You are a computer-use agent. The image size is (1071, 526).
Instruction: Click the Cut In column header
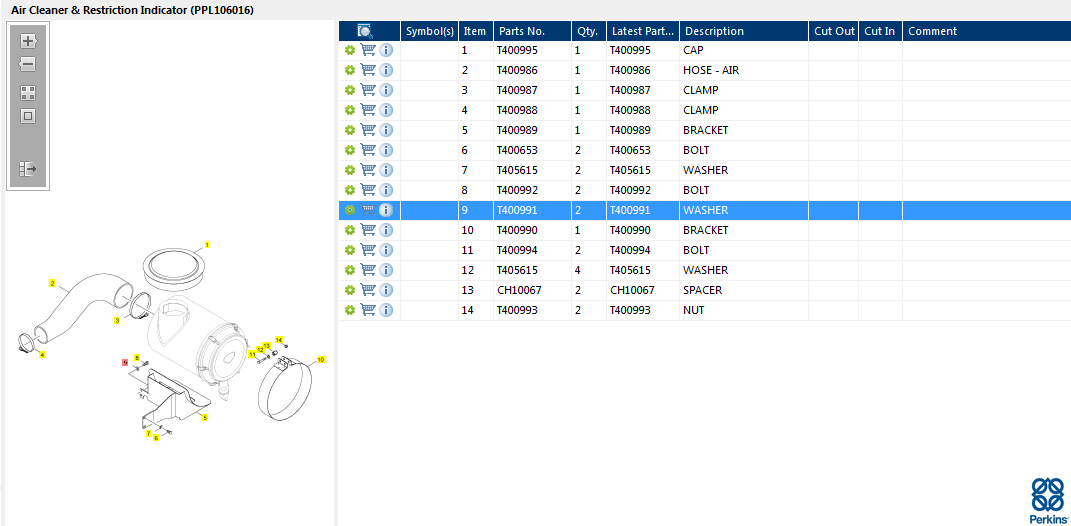point(880,31)
